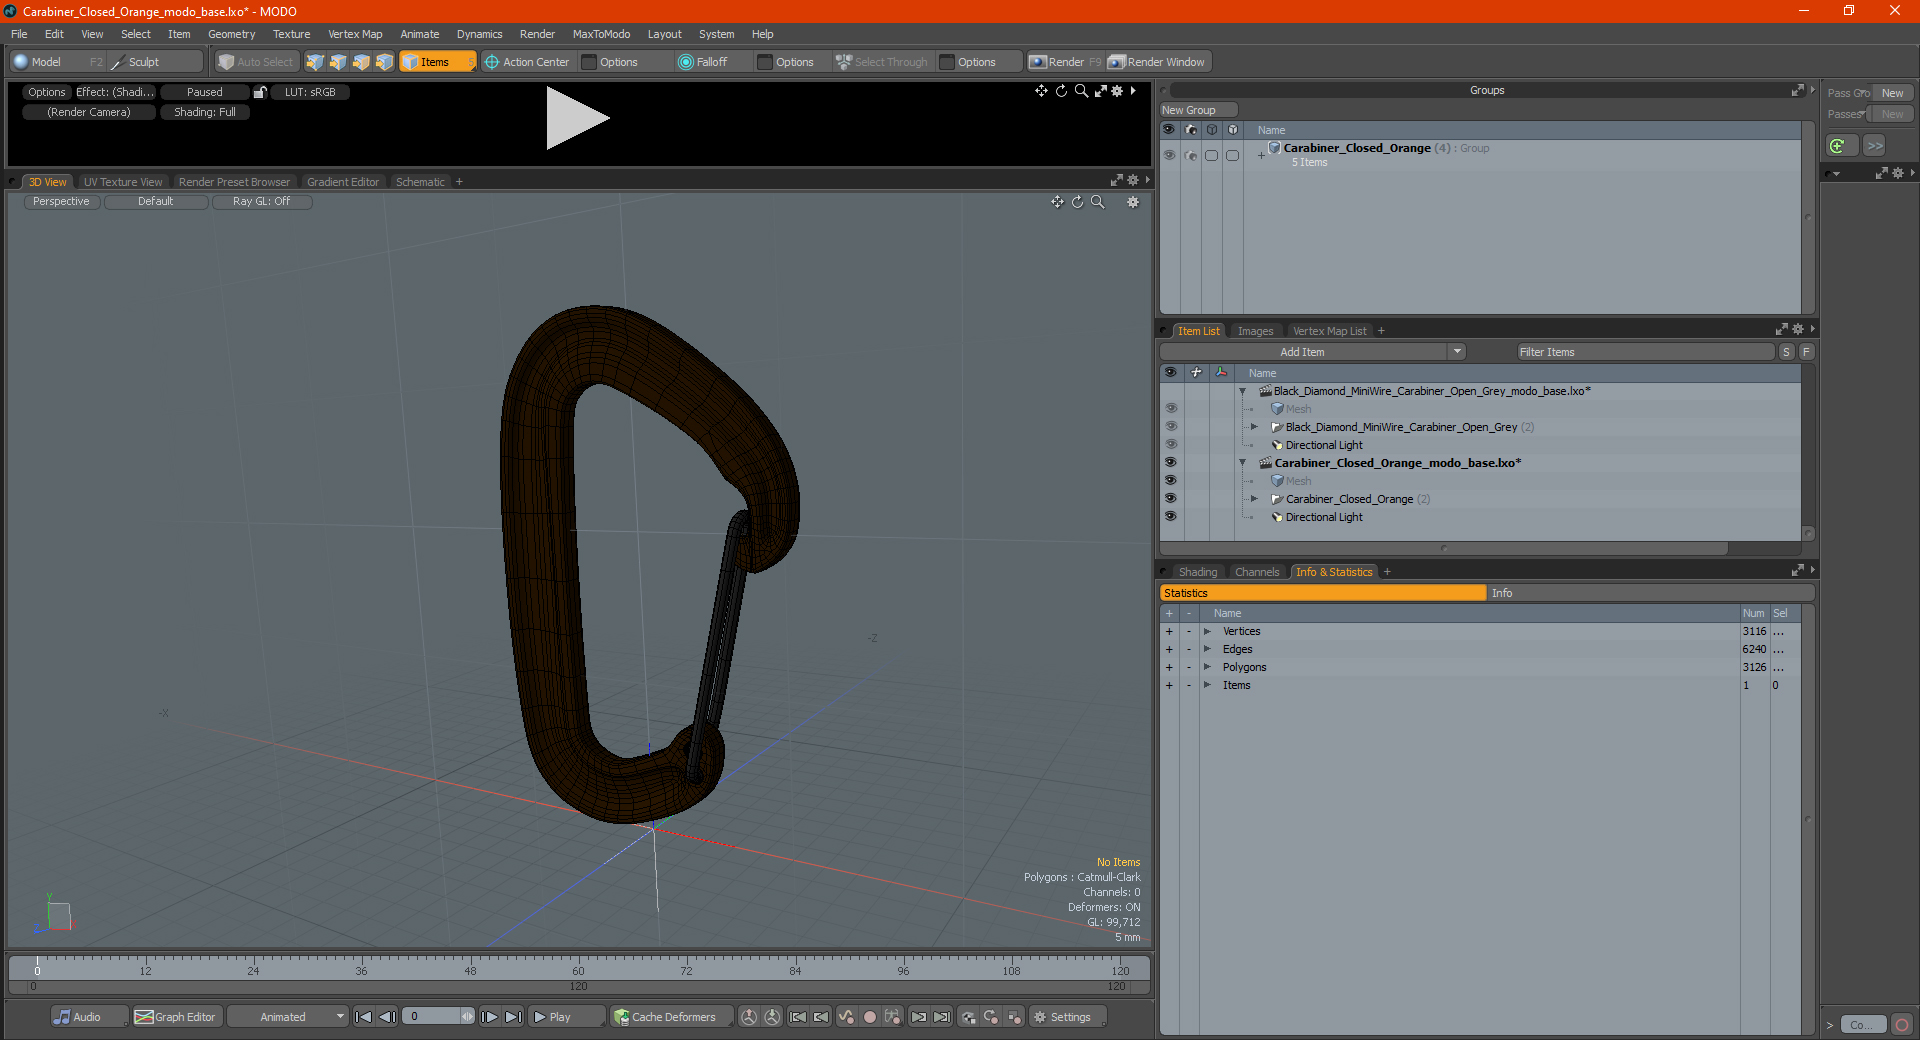Open the 3D viewport gear settings

(x=1133, y=202)
